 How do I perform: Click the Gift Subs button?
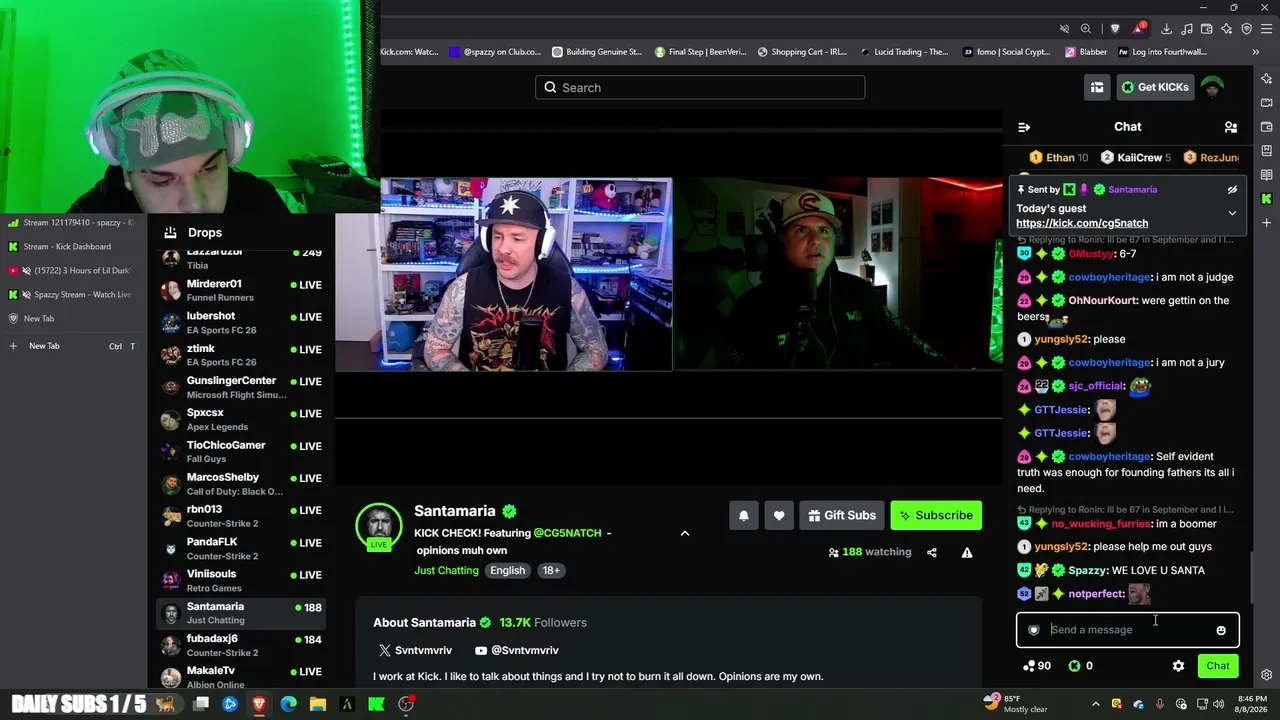tap(842, 515)
